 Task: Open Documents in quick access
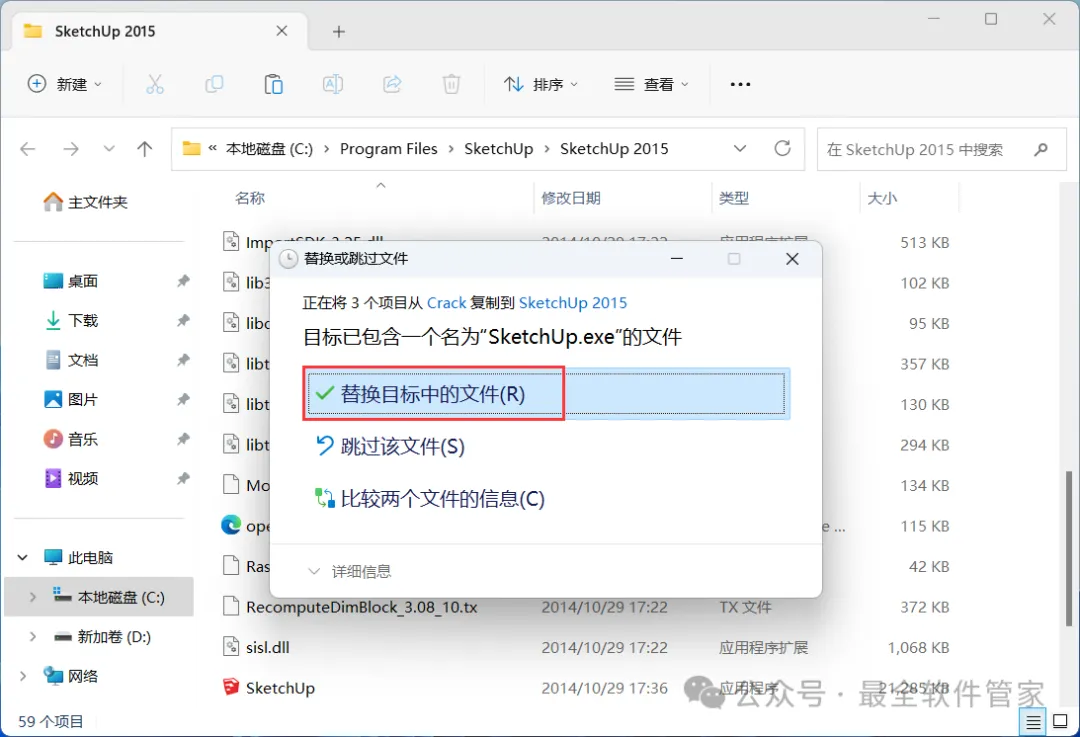(x=72, y=360)
